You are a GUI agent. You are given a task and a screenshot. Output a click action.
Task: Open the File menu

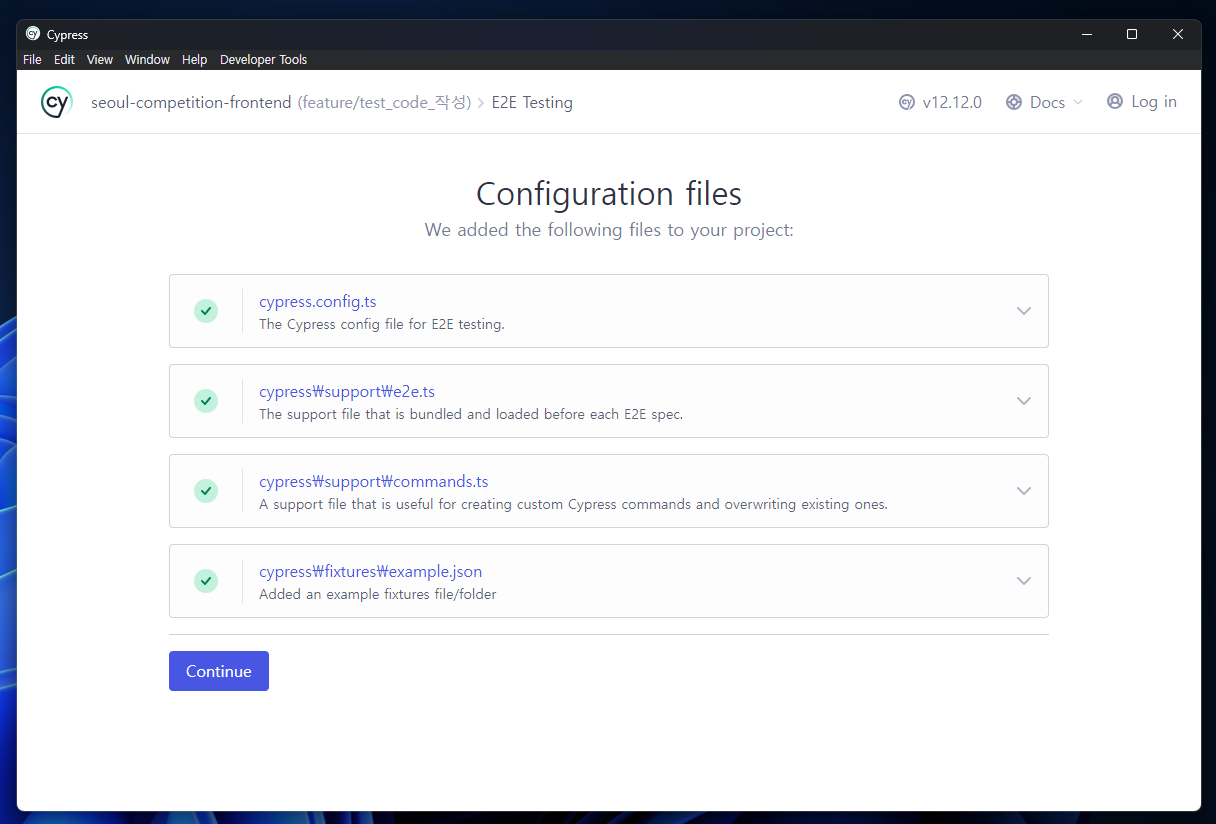click(32, 60)
